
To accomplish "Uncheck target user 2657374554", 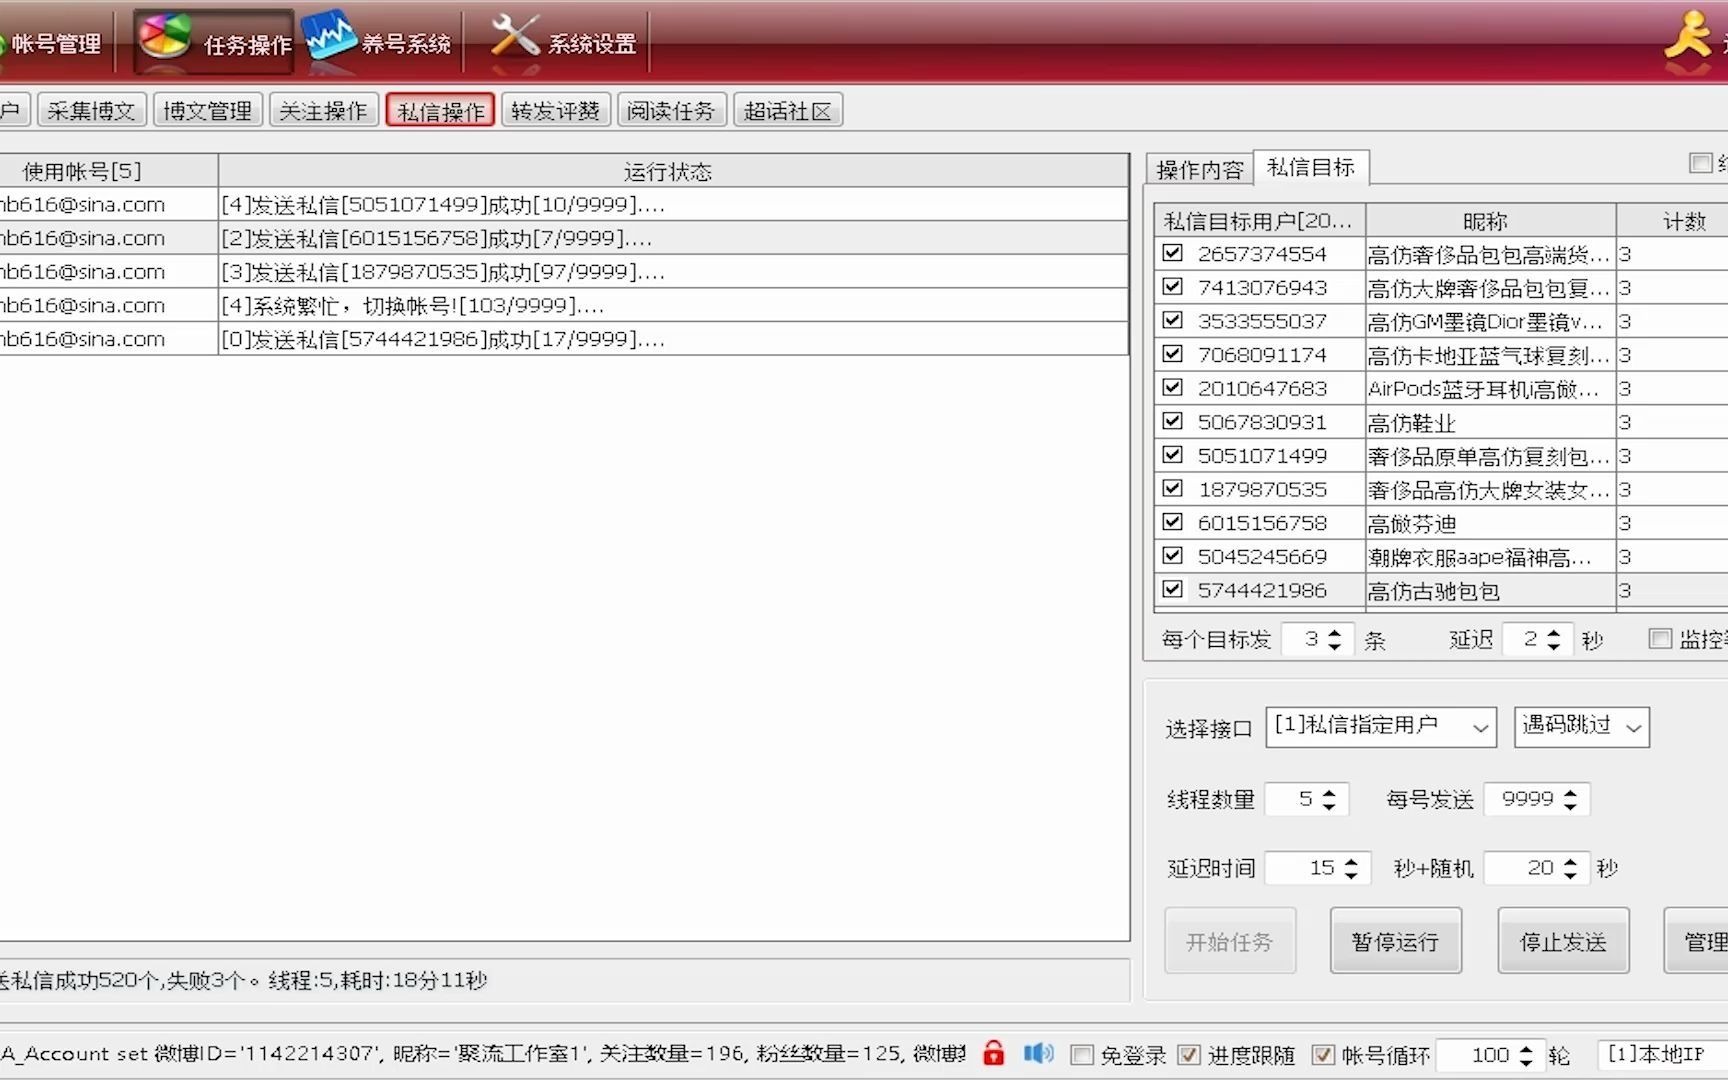I will click(x=1172, y=253).
